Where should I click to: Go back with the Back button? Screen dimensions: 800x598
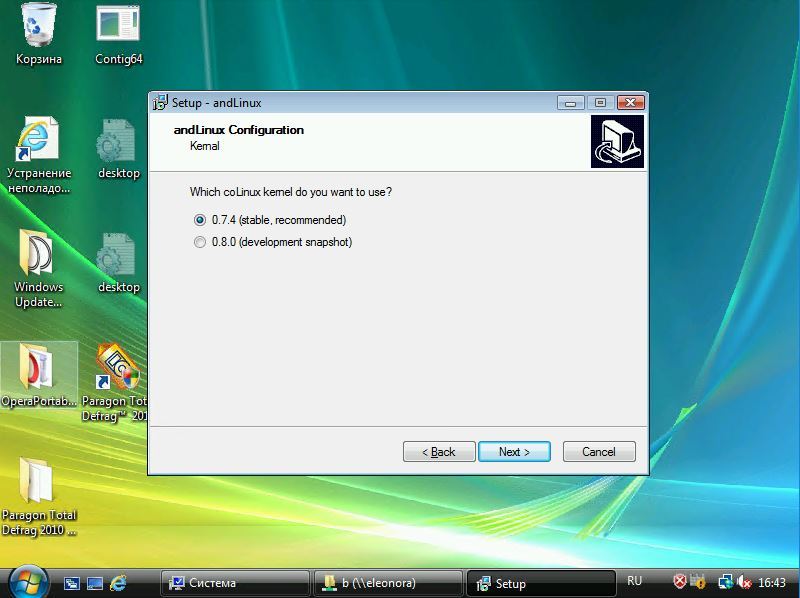coord(439,452)
